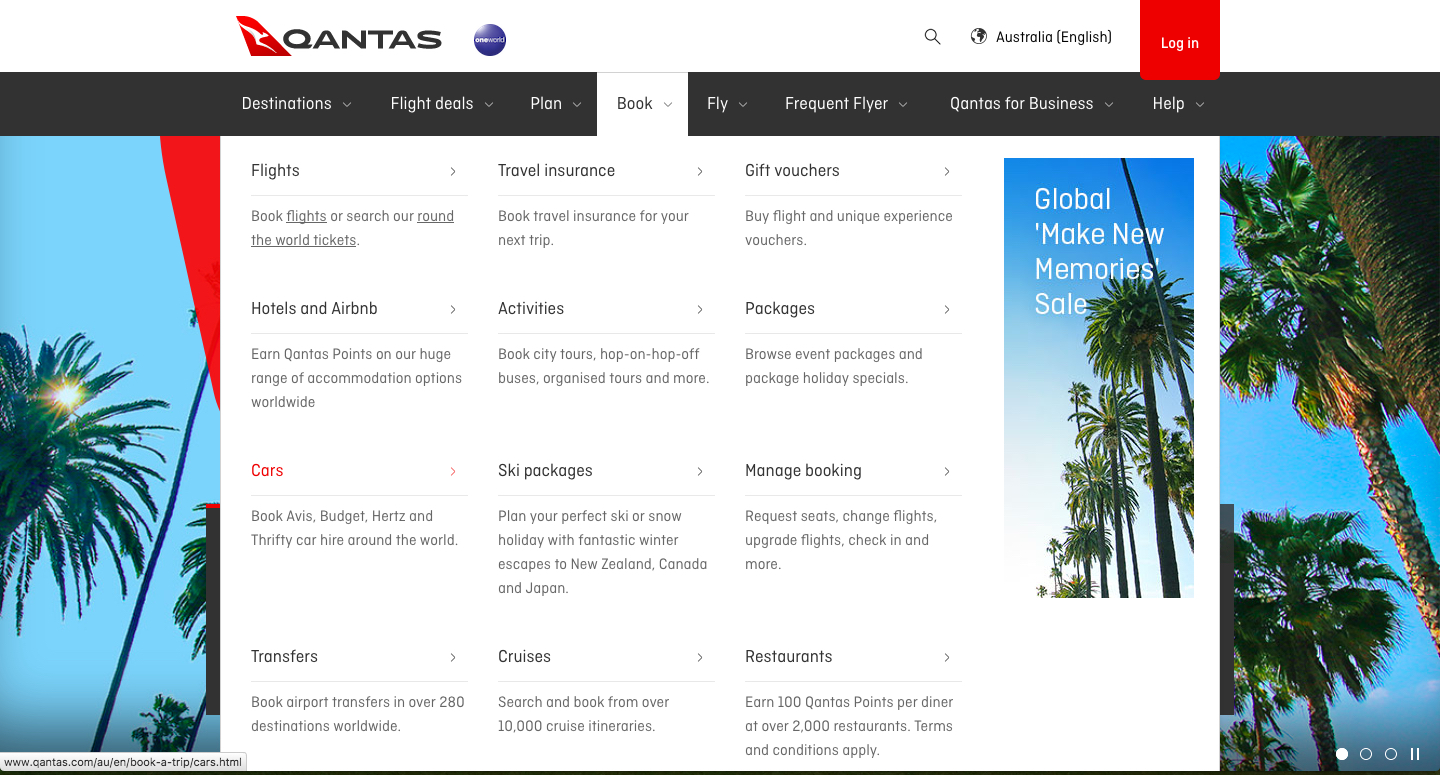Select the Book nav tab
This screenshot has width=1440, height=775.
coord(643,104)
